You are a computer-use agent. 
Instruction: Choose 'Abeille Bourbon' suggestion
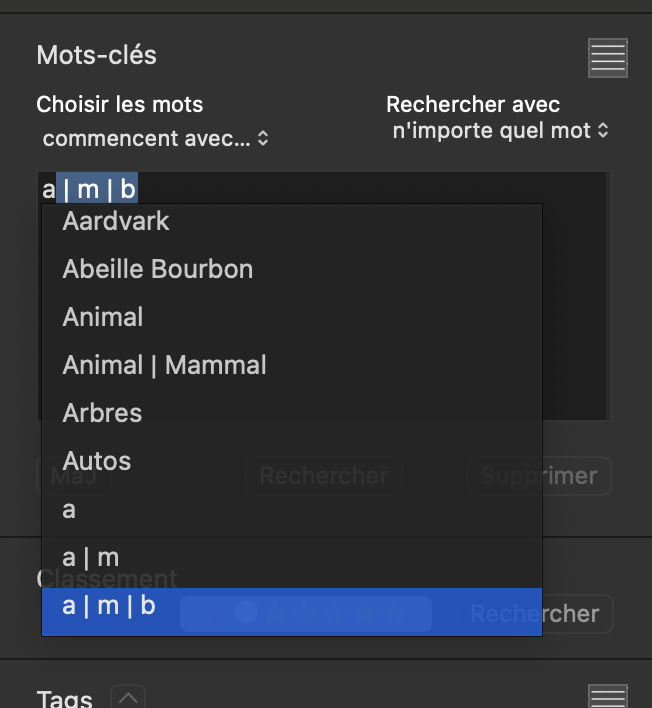157,269
